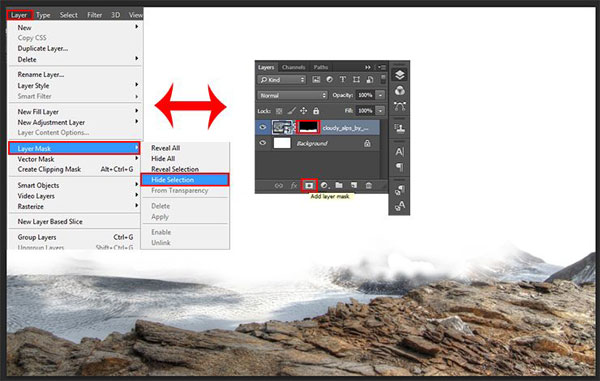
Task: Open the Channels panel dock icon
Action: pos(399,91)
